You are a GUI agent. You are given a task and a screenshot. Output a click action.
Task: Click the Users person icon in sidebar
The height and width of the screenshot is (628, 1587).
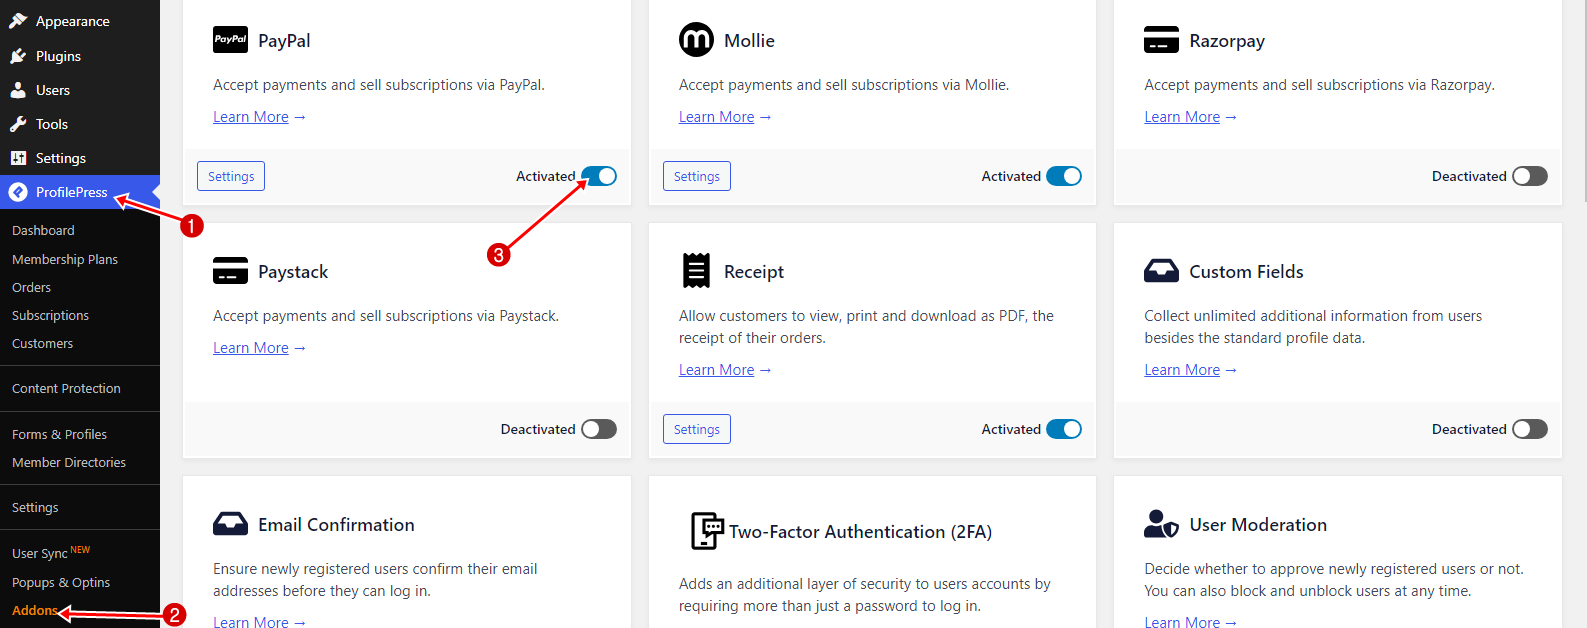[18, 90]
